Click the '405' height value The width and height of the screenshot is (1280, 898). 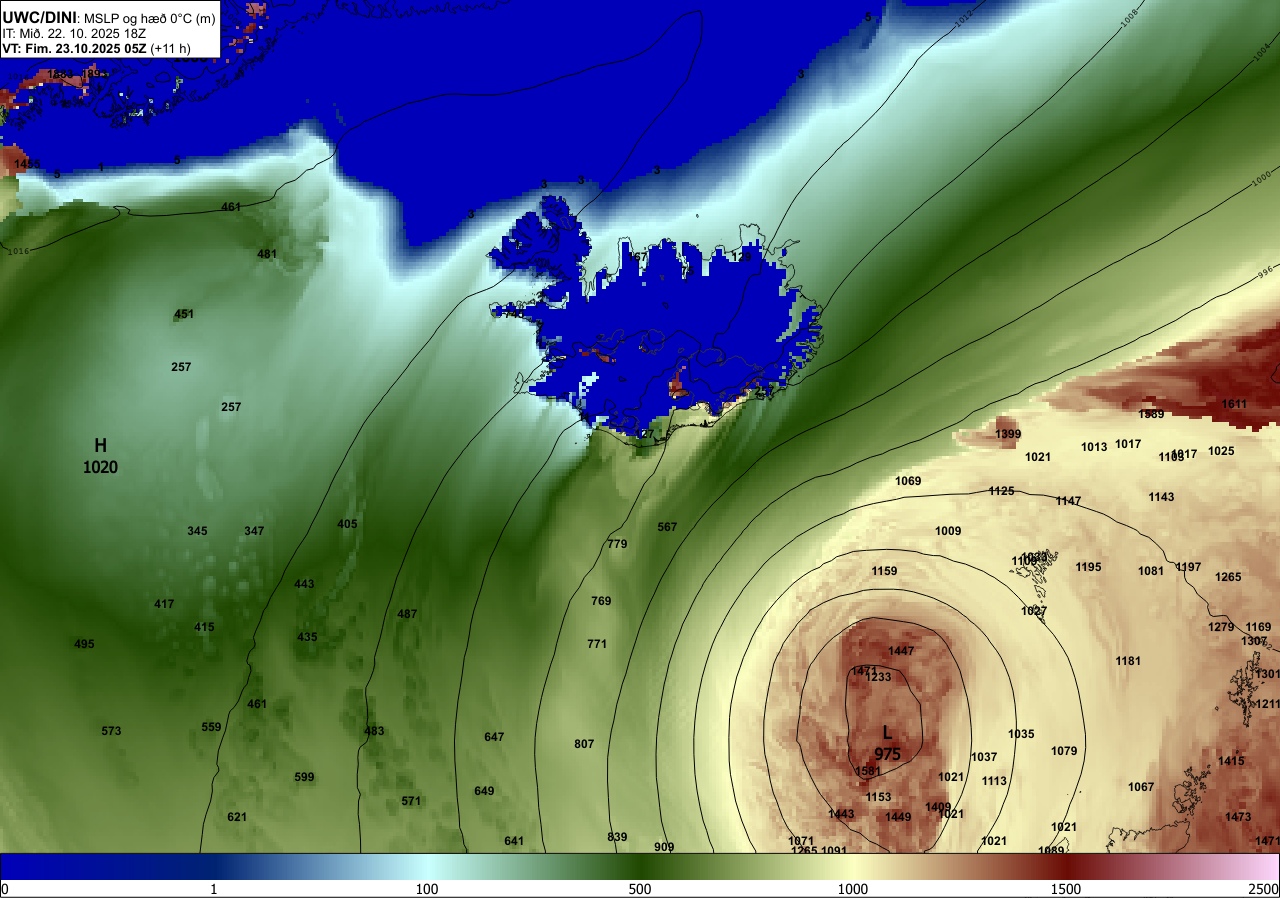347,524
